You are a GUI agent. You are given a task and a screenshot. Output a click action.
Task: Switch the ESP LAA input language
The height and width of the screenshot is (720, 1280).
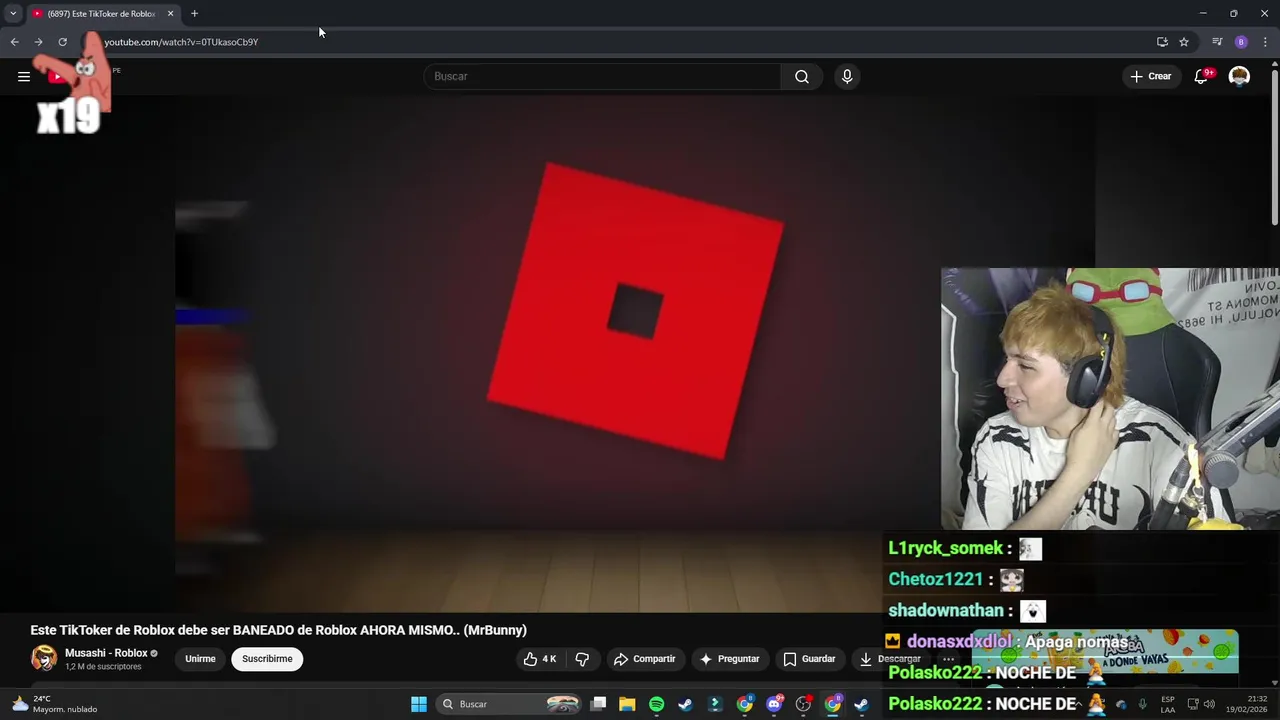click(x=1168, y=704)
